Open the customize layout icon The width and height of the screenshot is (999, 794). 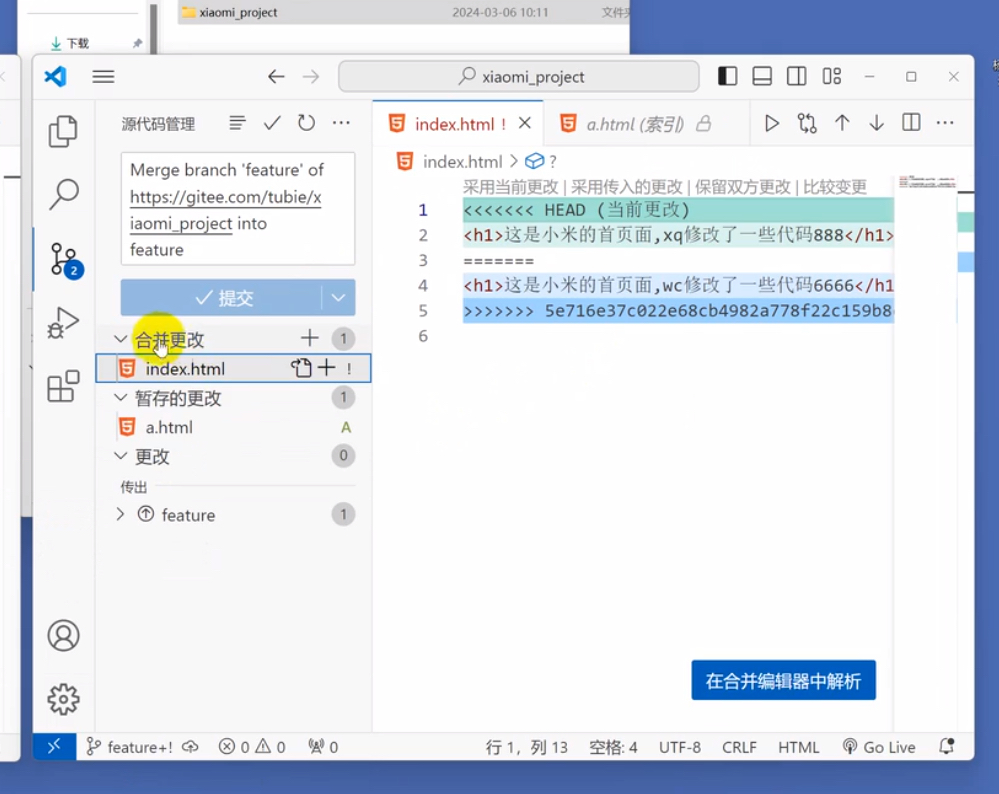tap(831, 76)
